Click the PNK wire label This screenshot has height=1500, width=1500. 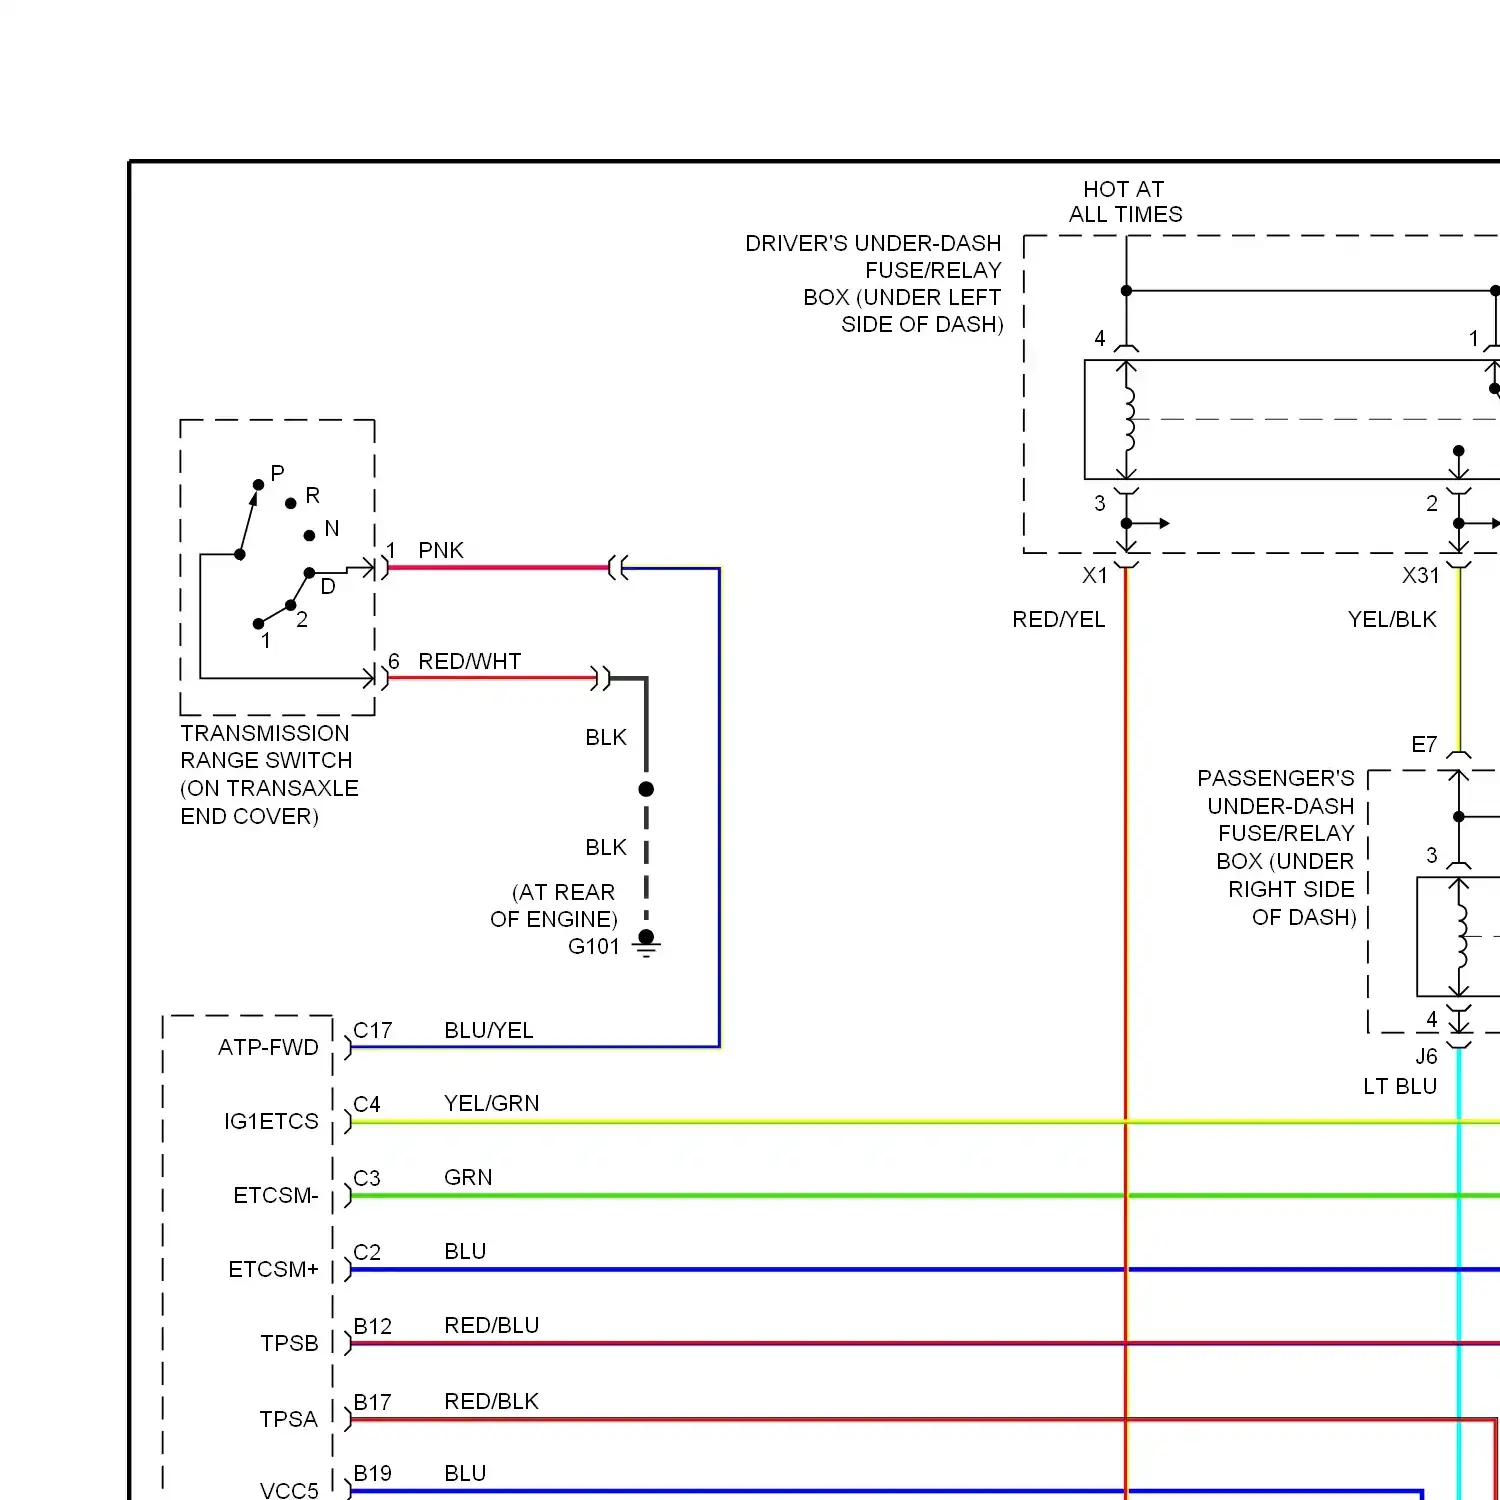[x=441, y=550]
